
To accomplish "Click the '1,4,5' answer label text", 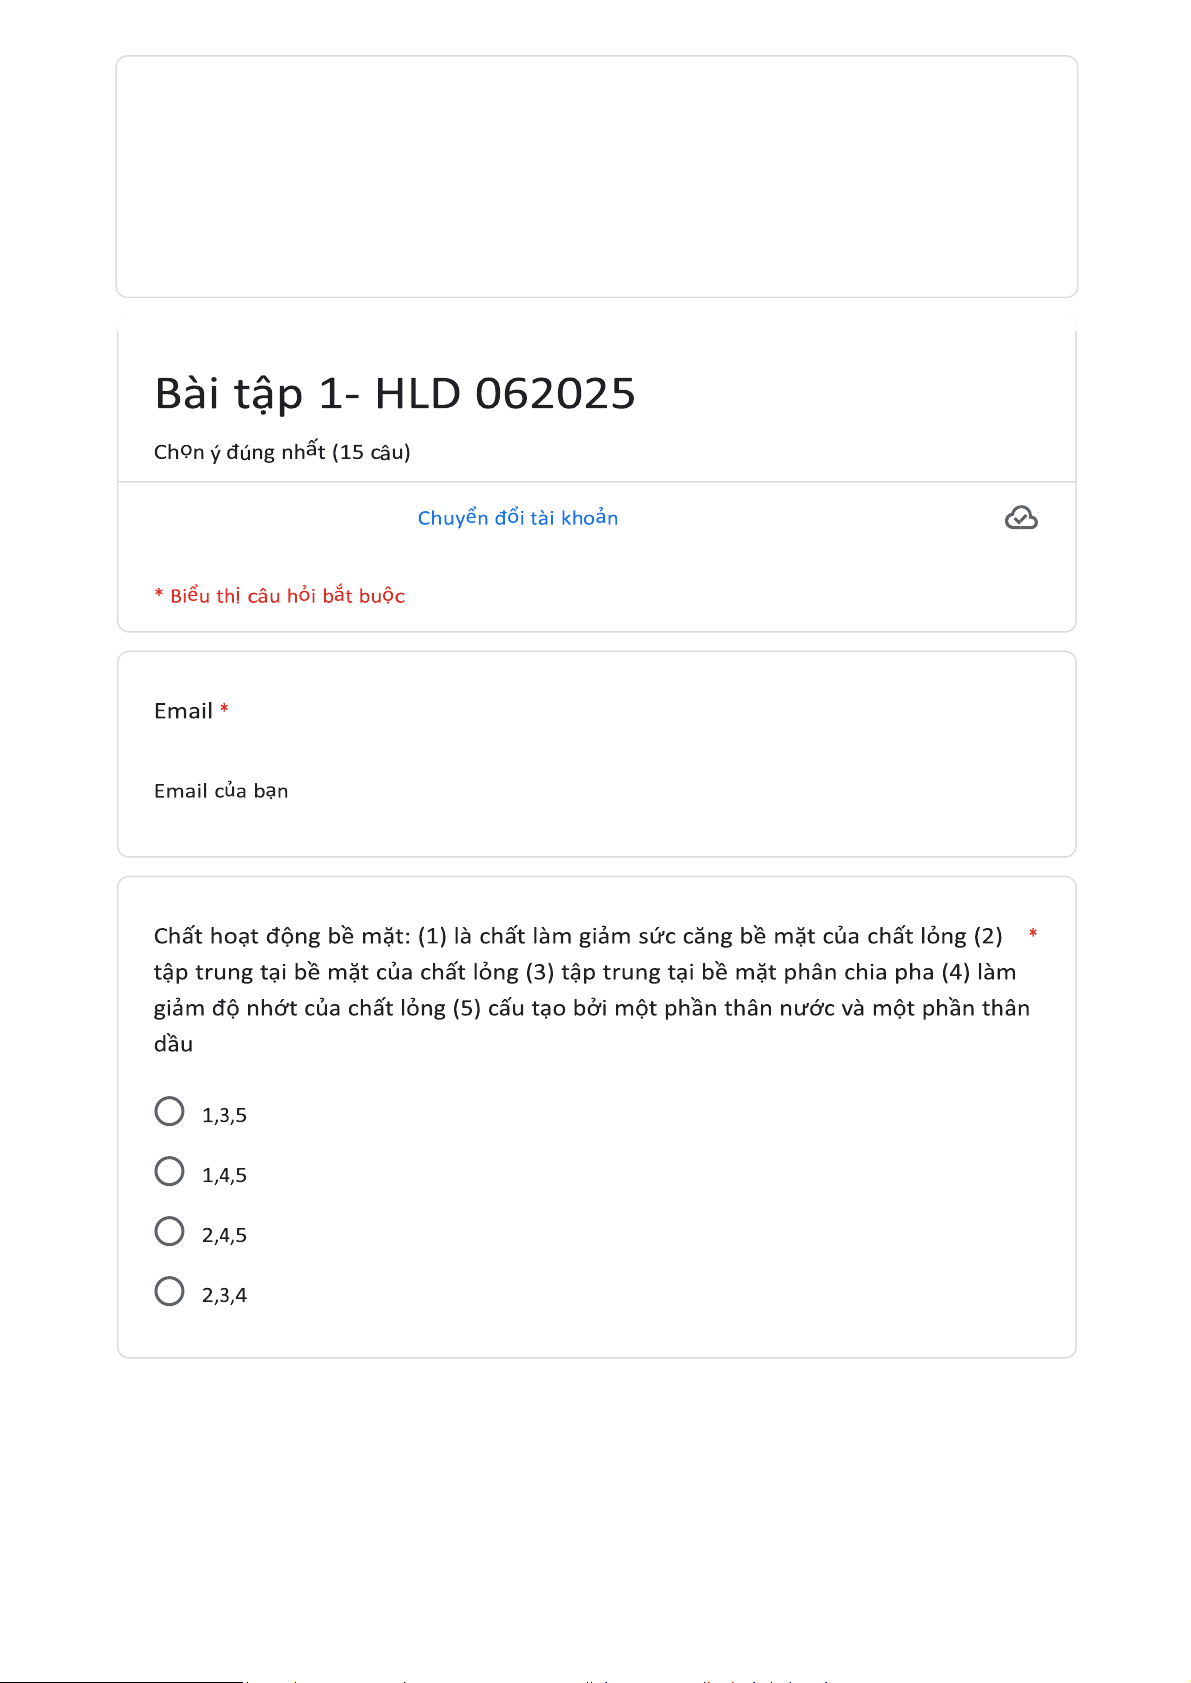I will pos(224,1176).
